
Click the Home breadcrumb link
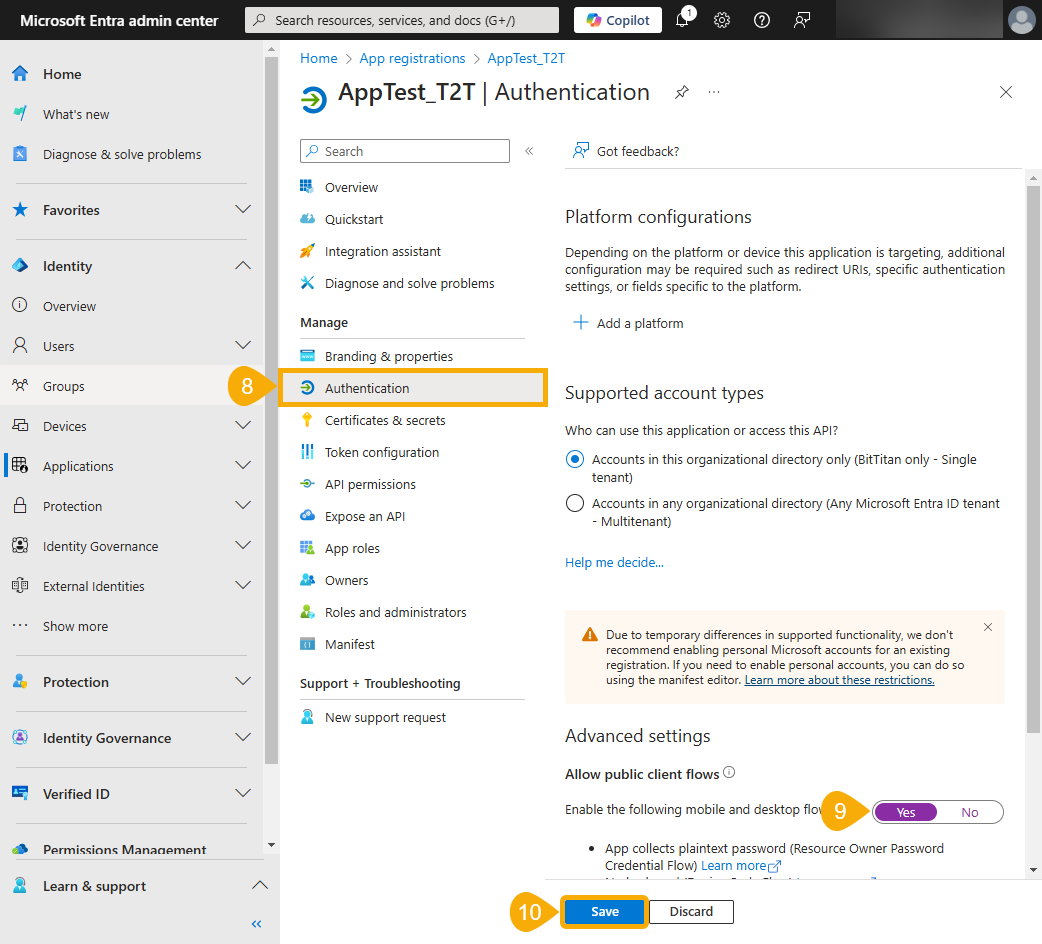318,58
